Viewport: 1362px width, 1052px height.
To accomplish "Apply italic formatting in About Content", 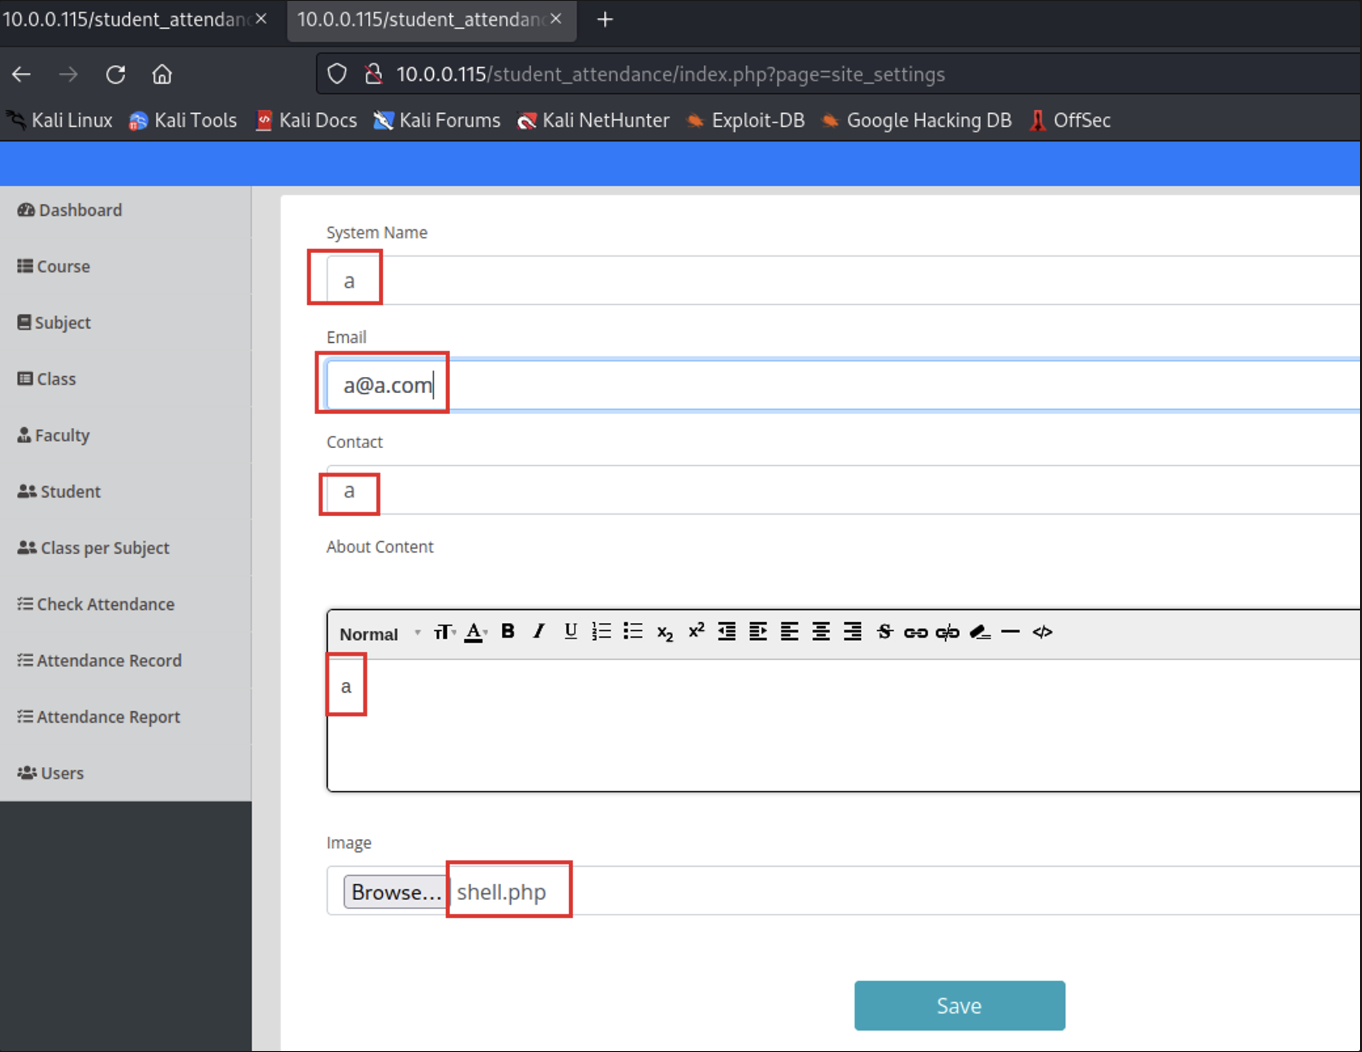I will (539, 632).
